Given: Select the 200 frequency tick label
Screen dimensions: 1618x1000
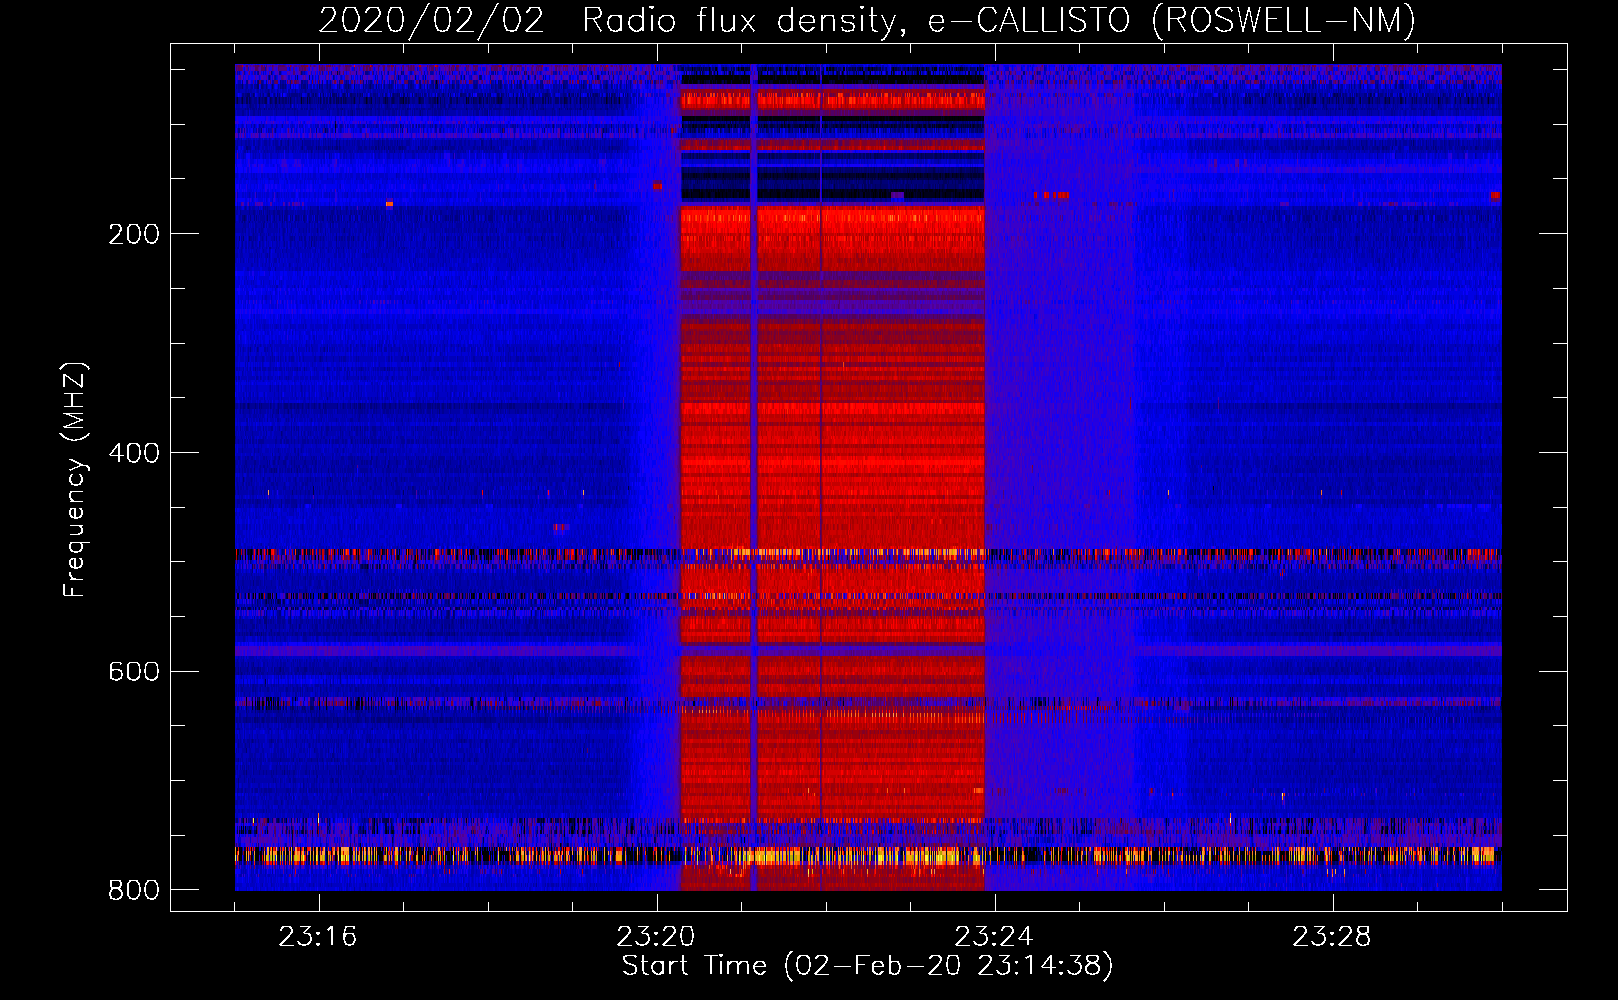Looking at the screenshot, I should (x=134, y=234).
